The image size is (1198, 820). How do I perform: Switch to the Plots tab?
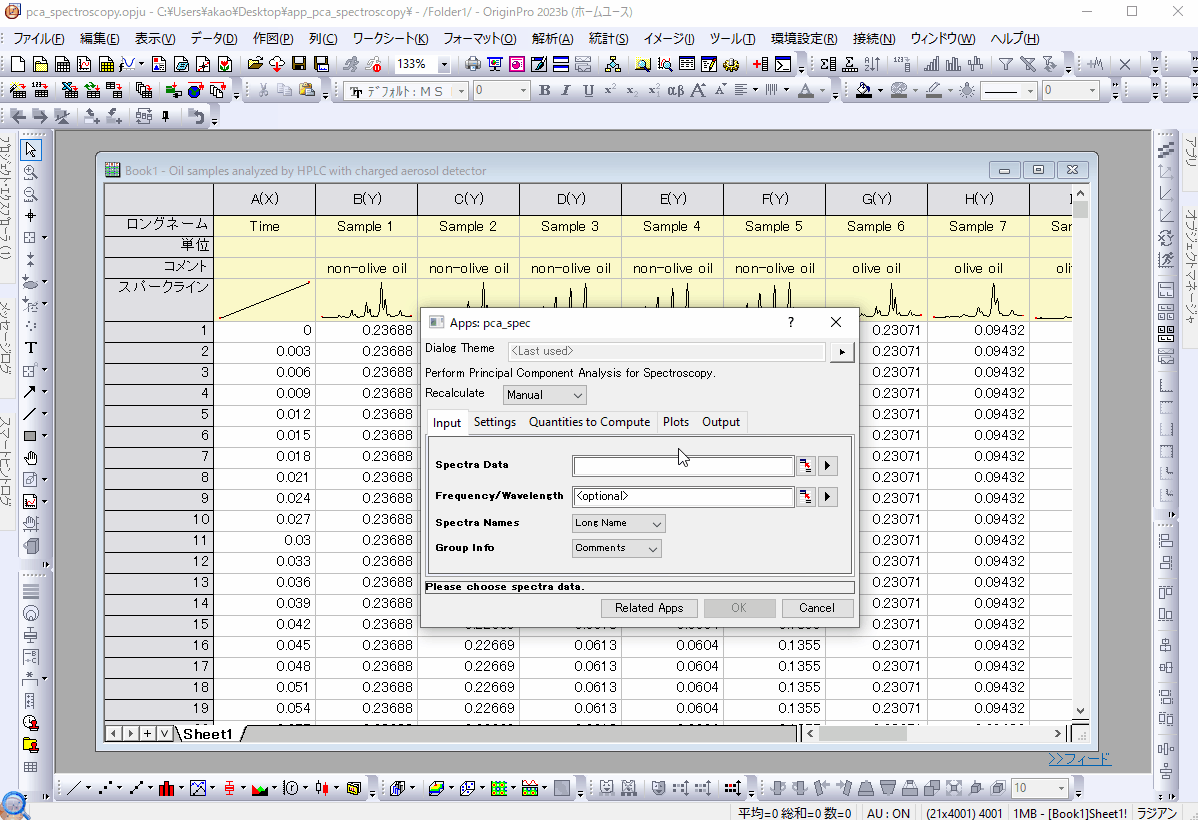(675, 422)
